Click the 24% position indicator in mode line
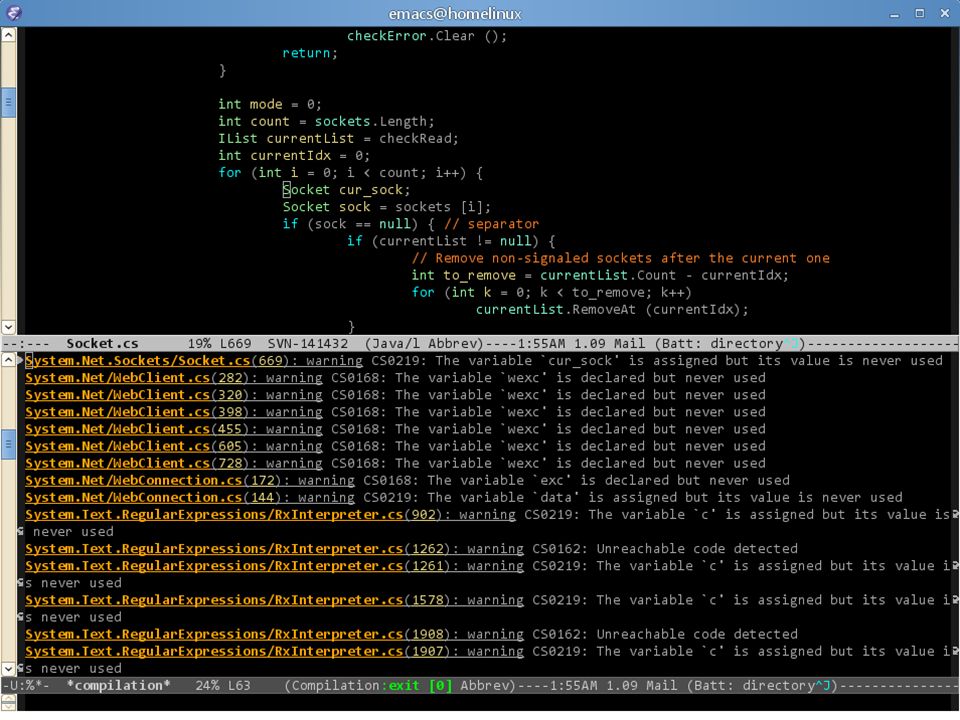 pyautogui.click(x=207, y=686)
